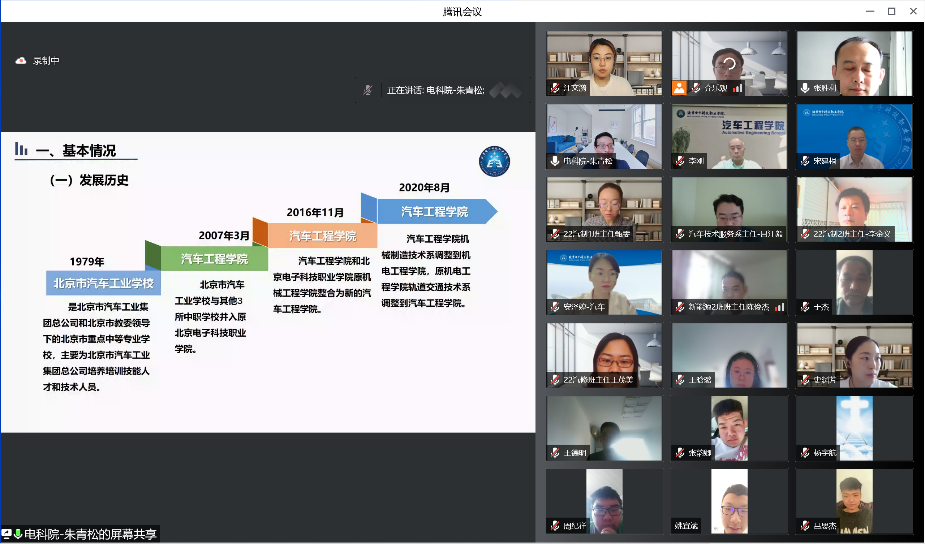Click the blue 2020年8月 汽车工程学院 arrow
The image size is (925, 544).
click(435, 211)
